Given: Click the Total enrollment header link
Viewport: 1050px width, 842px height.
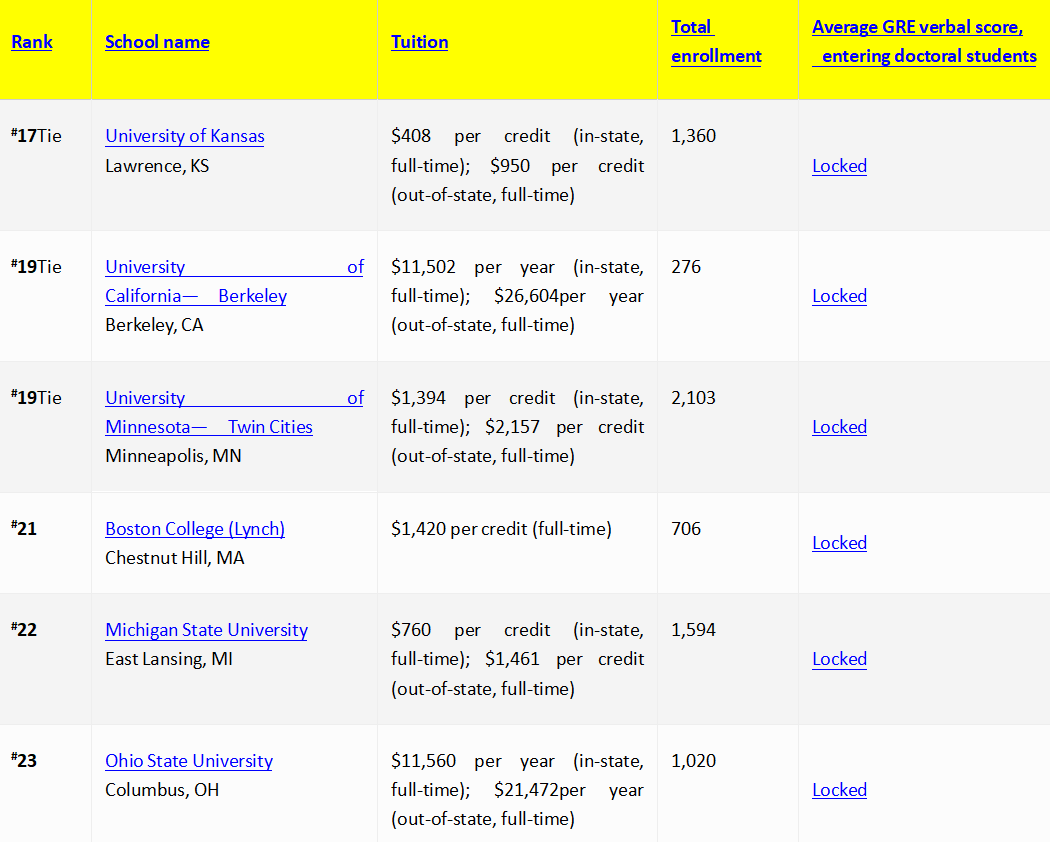Looking at the screenshot, I should coord(716,42).
